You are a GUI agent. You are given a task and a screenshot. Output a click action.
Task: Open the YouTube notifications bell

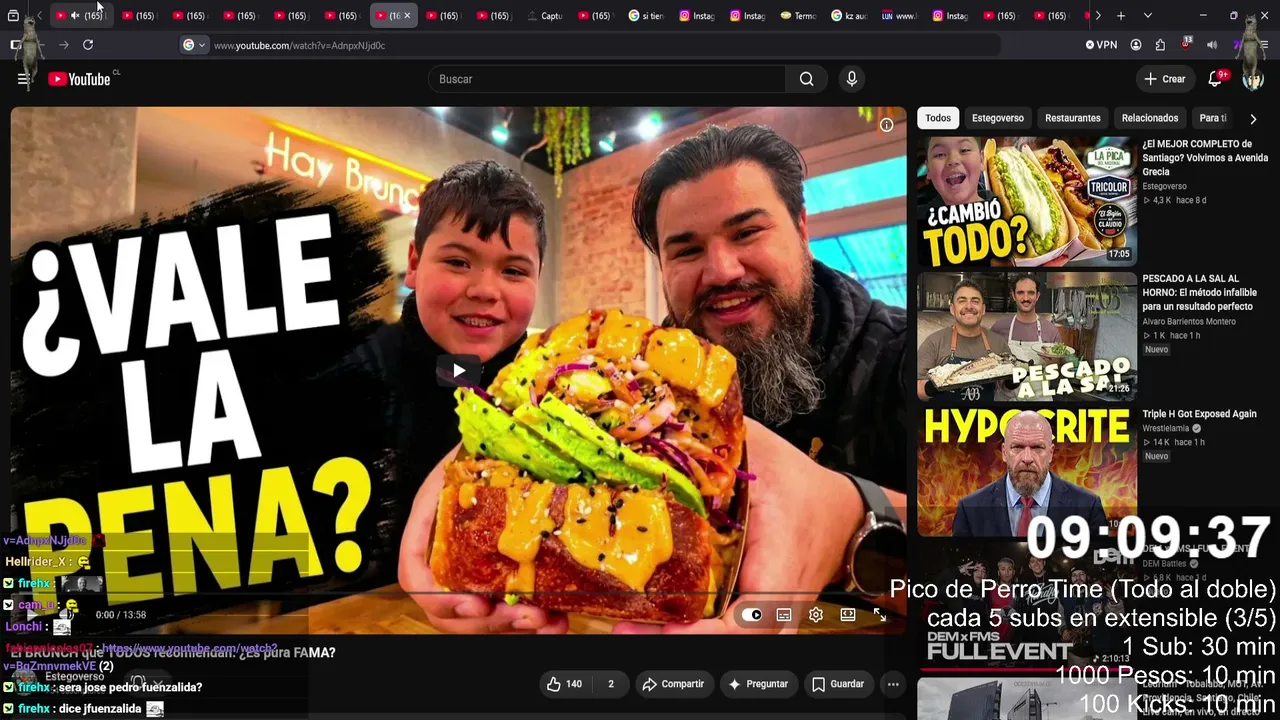coord(1216,79)
